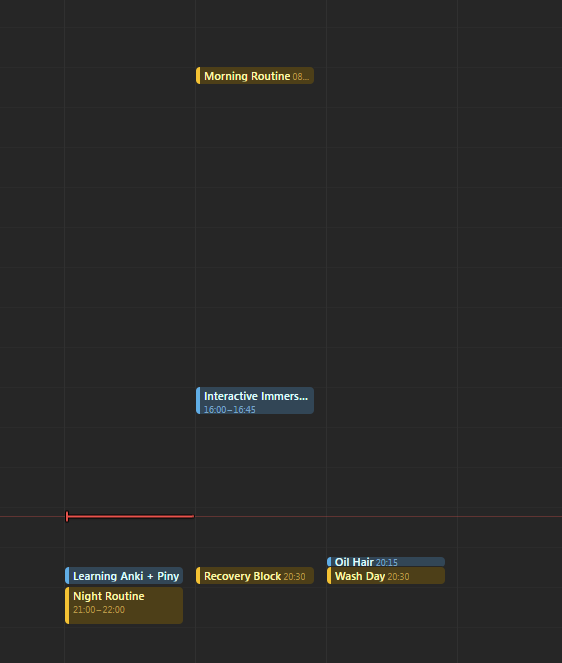Open the Night Routine event block

(x=124, y=605)
